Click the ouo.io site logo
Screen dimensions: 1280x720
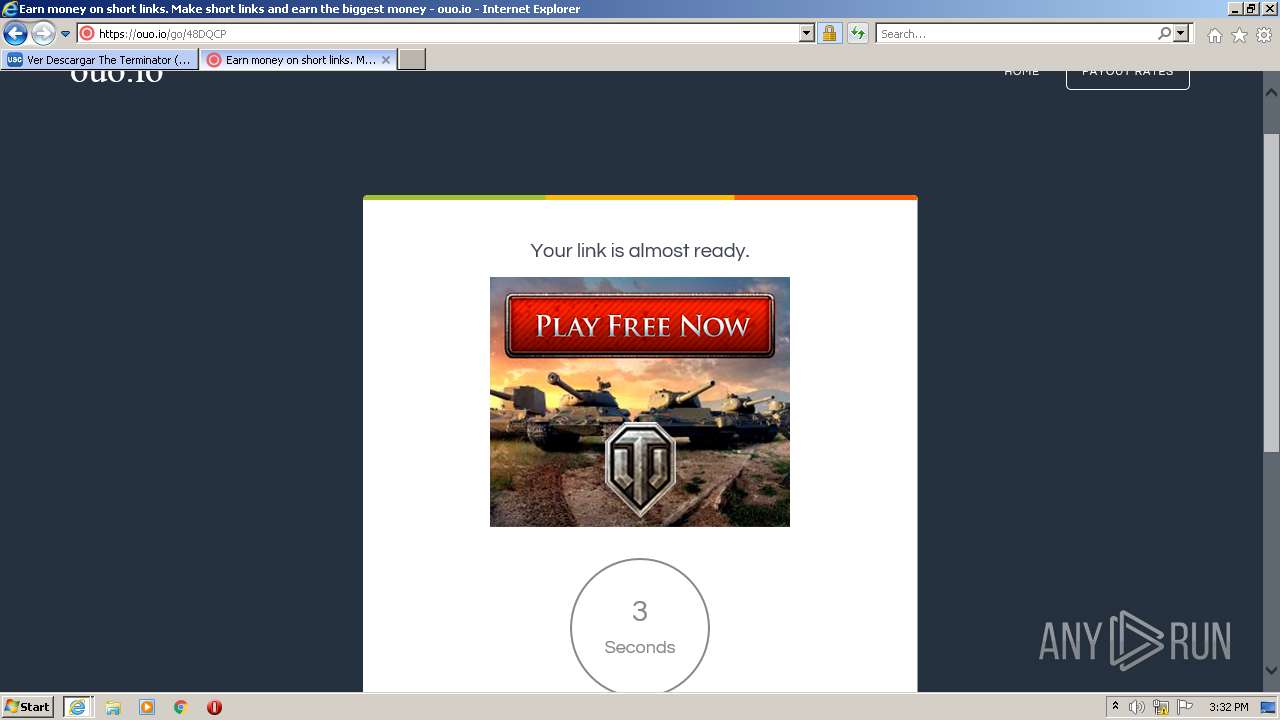[116, 74]
